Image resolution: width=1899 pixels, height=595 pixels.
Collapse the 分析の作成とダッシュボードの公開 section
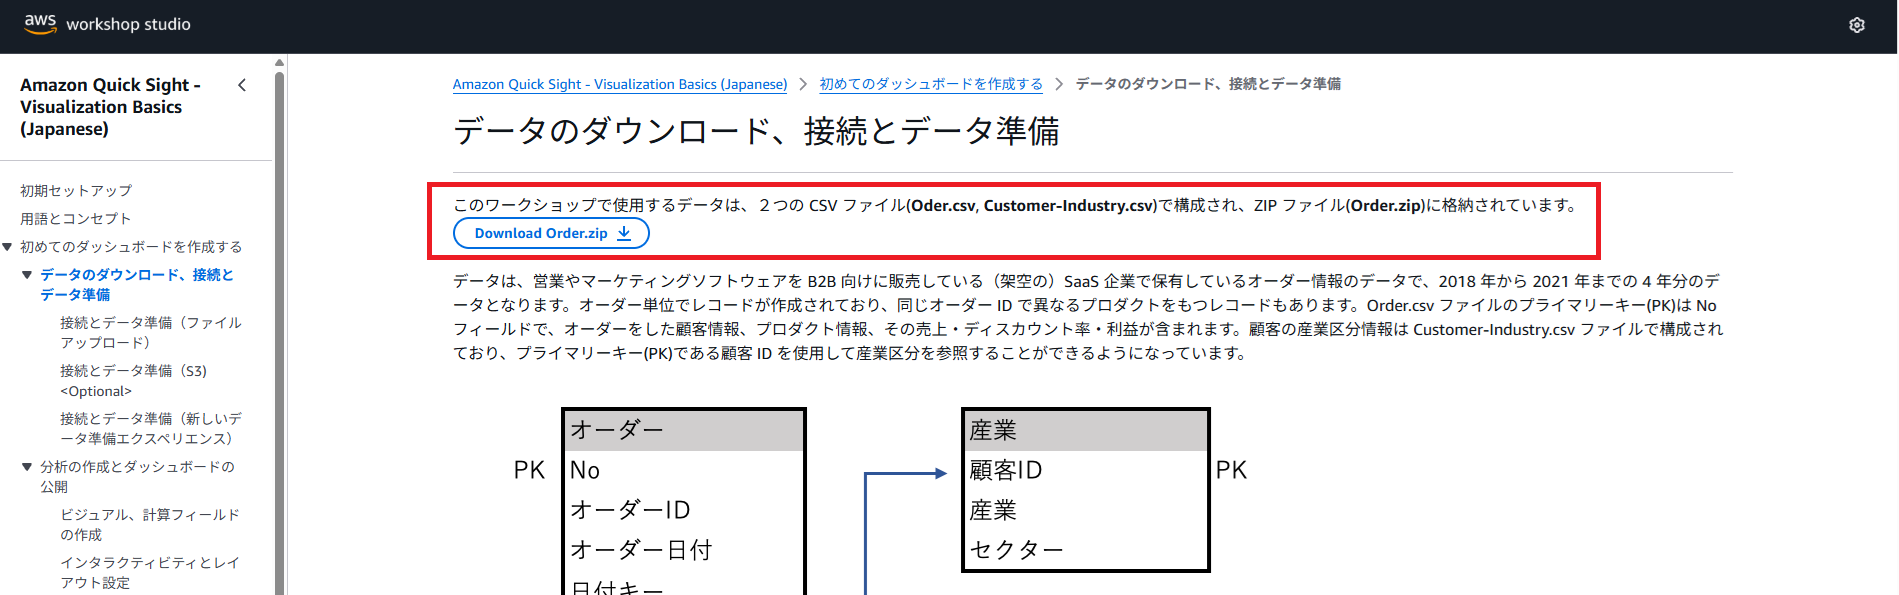(x=27, y=467)
